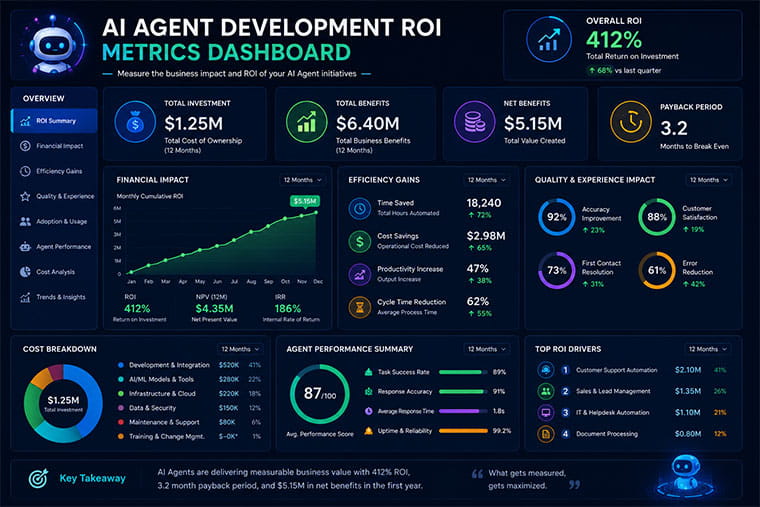Click the Time Saved value 18,240
The width and height of the screenshot is (760, 507).
484,203
